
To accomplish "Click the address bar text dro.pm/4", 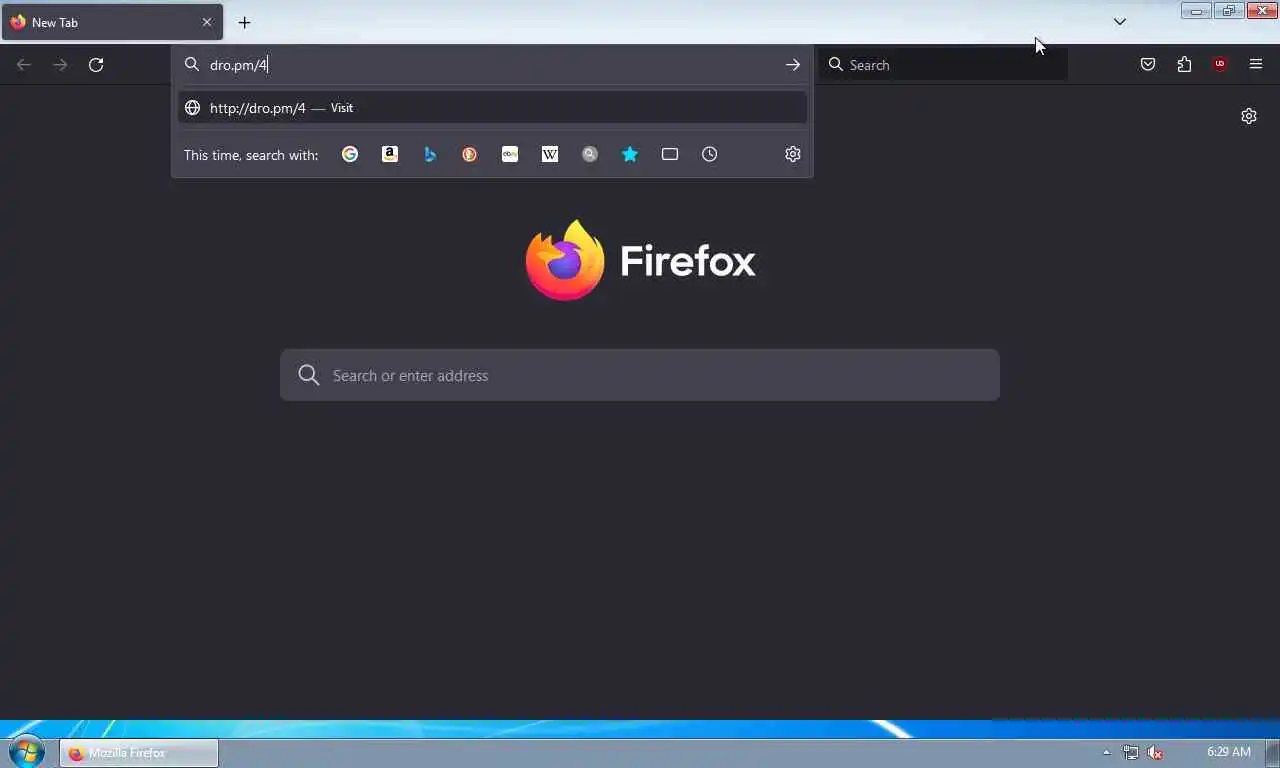I will [239, 65].
